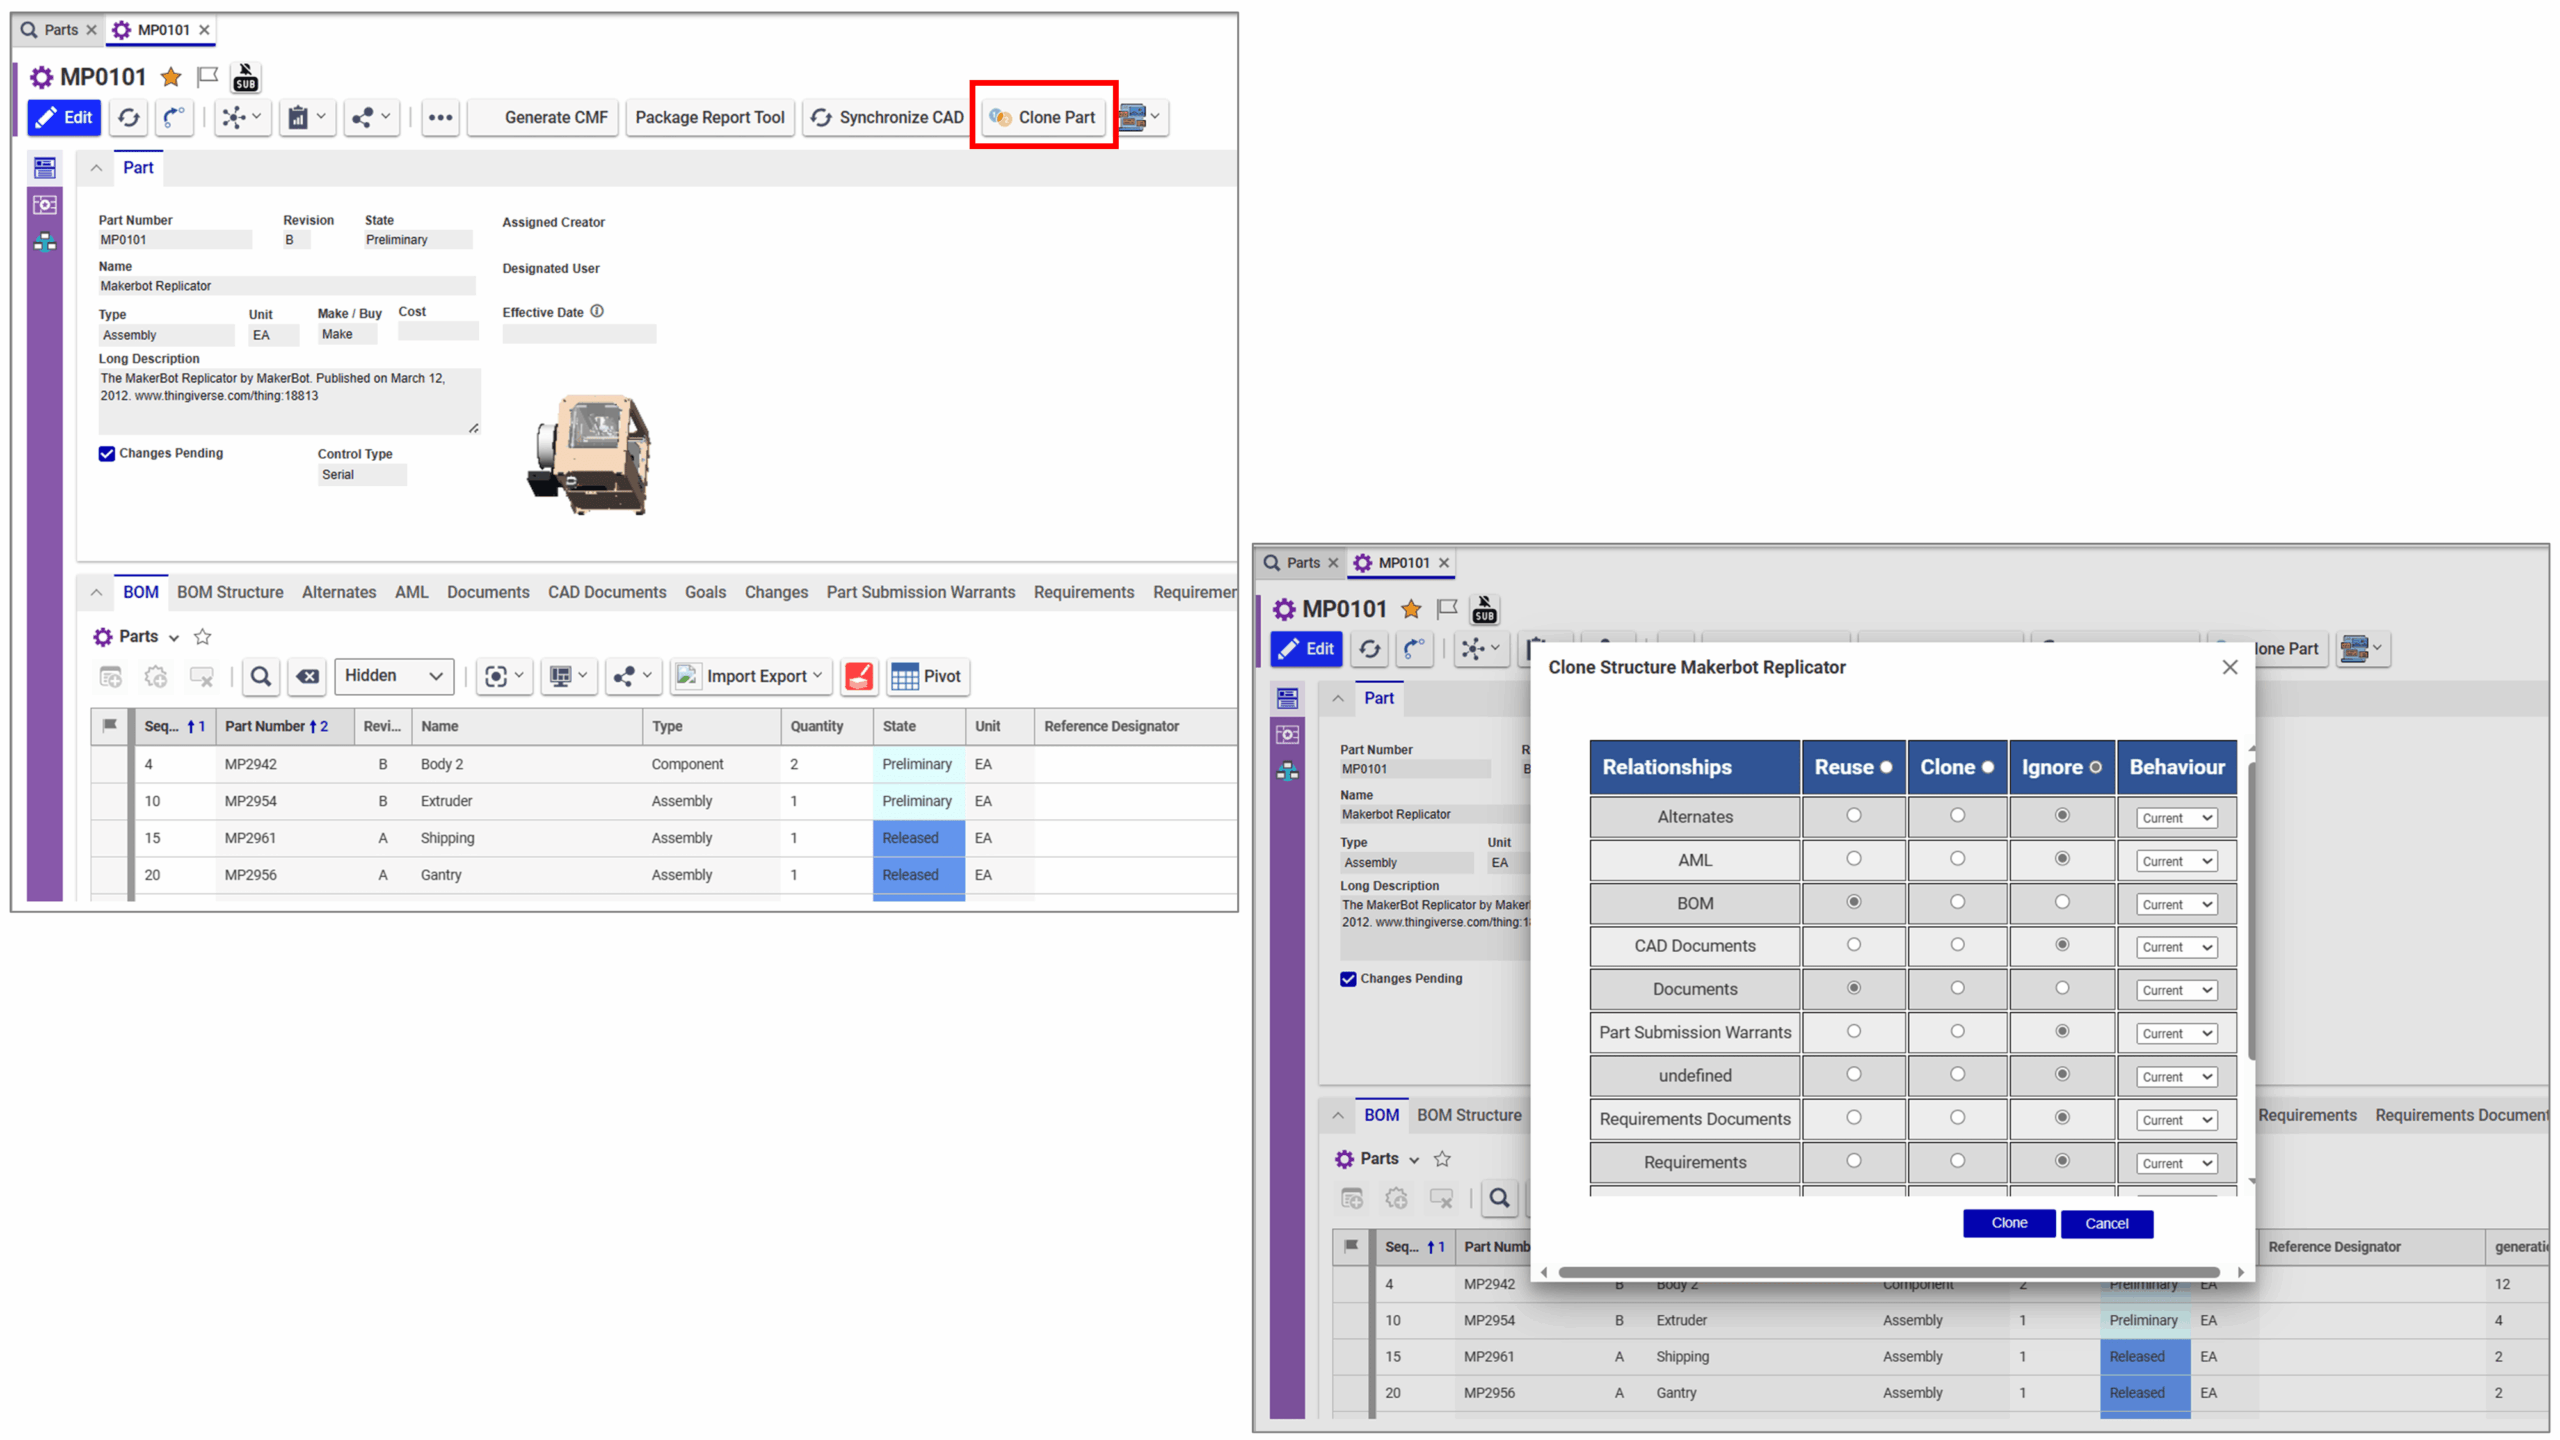Click Package Report Tool button
2560x1440 pixels.
[x=710, y=117]
